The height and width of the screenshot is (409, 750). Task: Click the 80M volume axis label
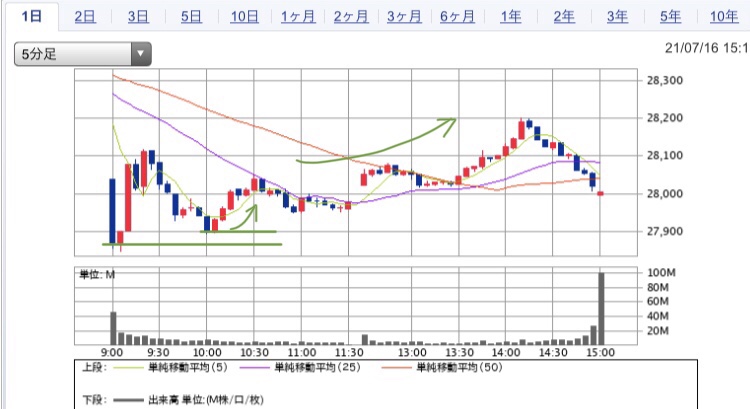(x=658, y=287)
